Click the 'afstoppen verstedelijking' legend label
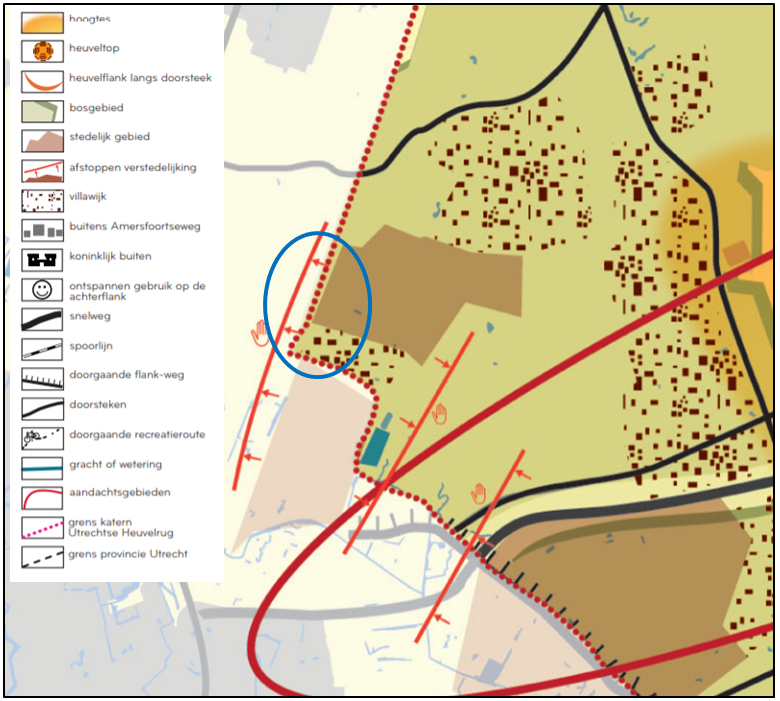Image resolution: width=780 pixels, height=701 pixels. 133,168
